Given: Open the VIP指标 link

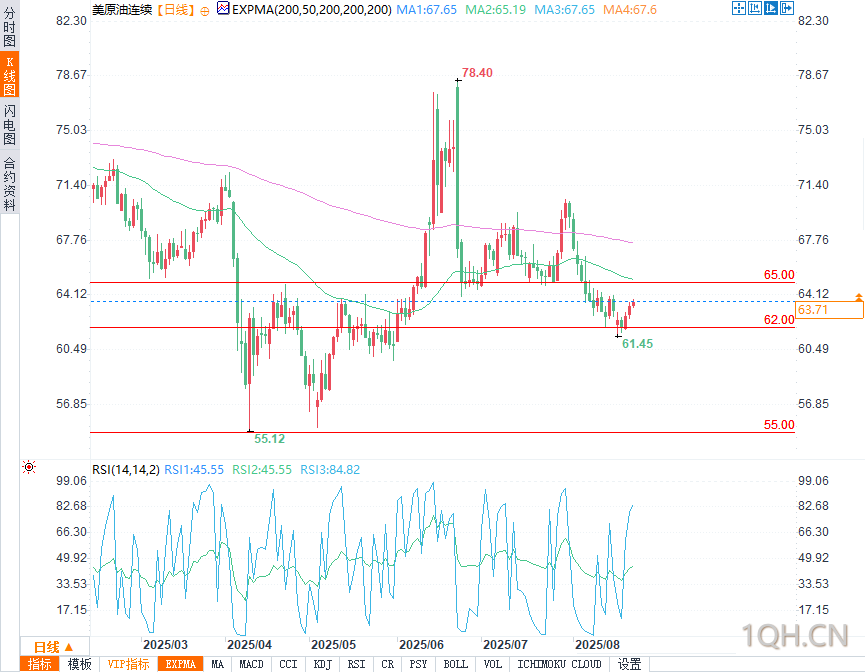Looking at the screenshot, I should coord(128,664).
